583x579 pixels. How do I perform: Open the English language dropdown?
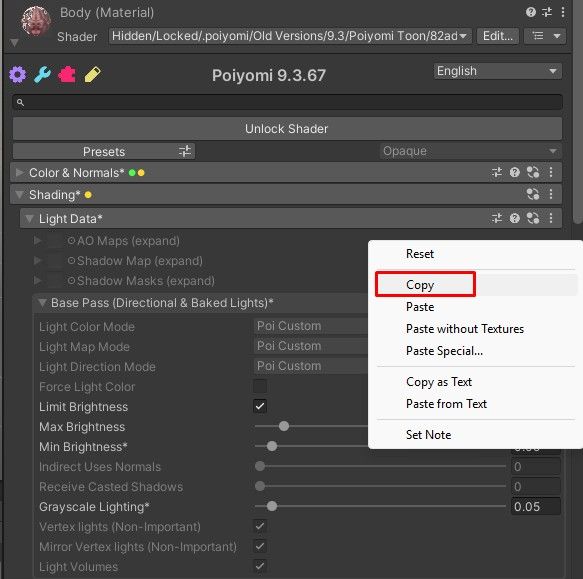click(497, 71)
